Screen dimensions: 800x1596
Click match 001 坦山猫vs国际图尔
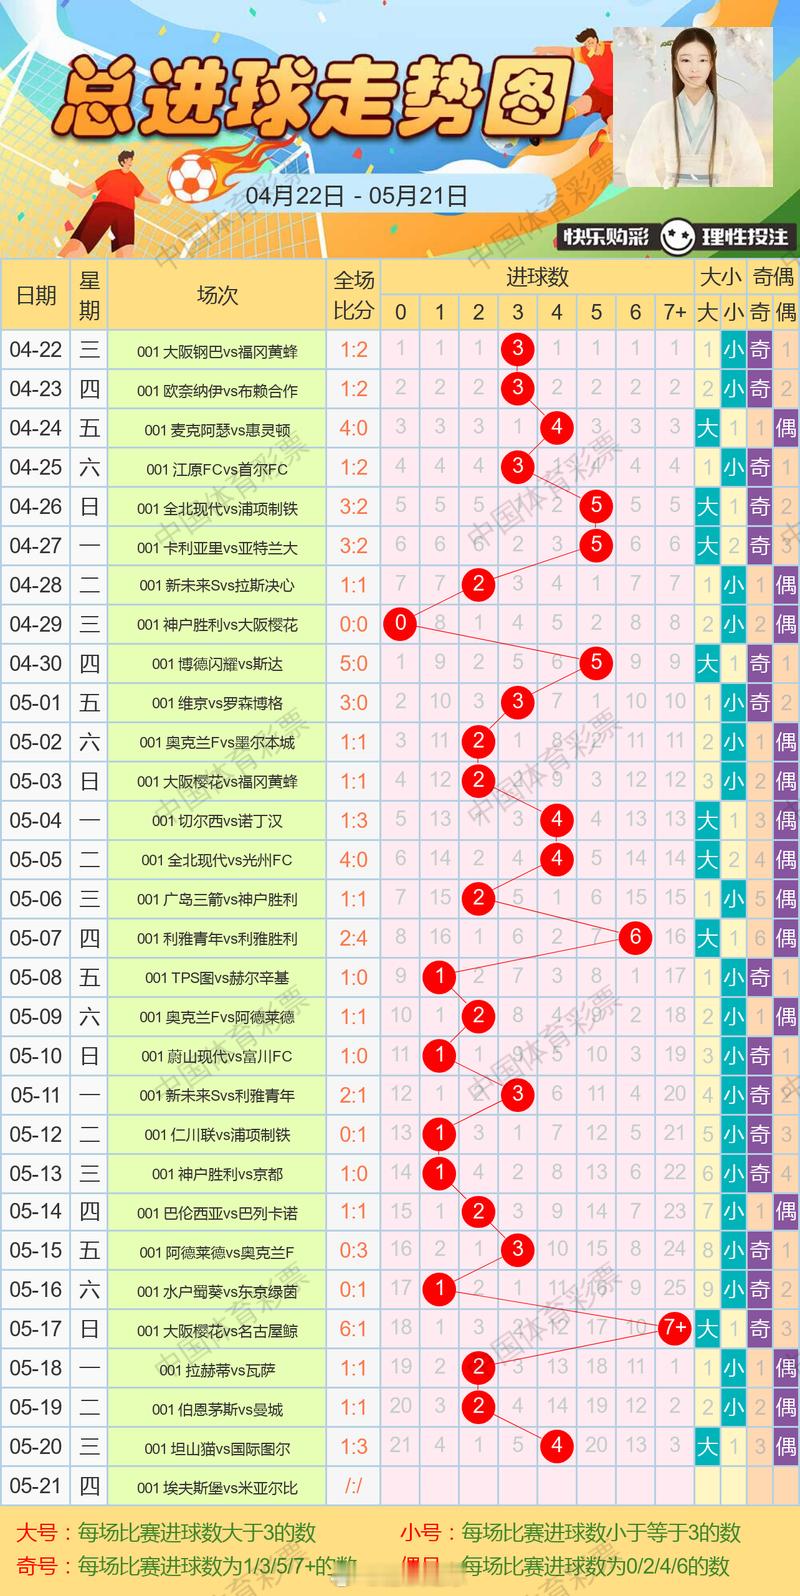pyautogui.click(x=217, y=1448)
